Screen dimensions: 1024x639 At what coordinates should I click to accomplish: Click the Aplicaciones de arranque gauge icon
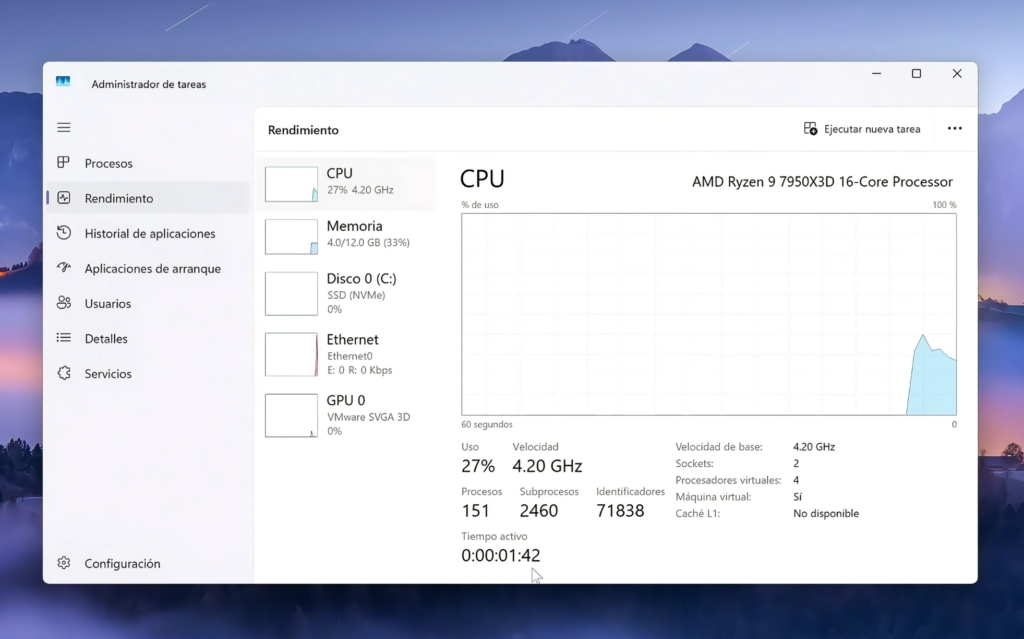(63, 267)
